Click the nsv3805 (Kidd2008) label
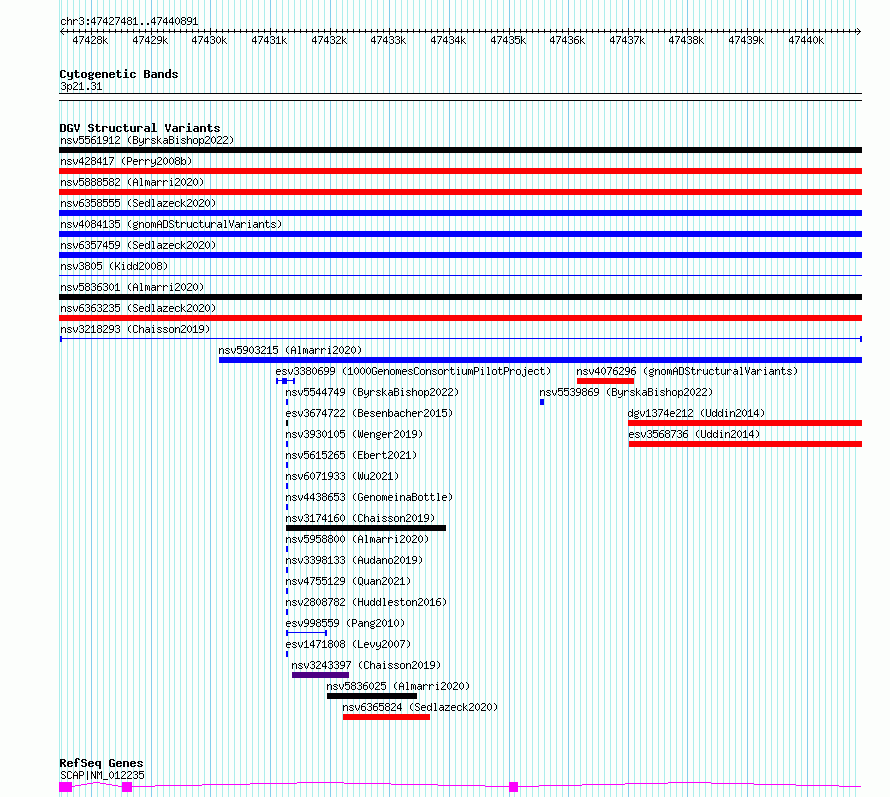Viewport: 890px width, 797px height. pos(114,266)
